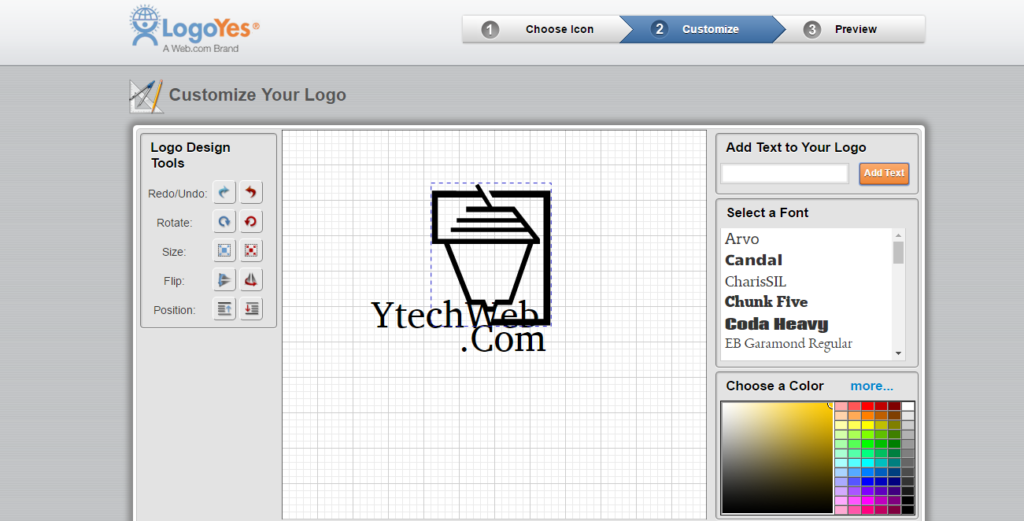The image size is (1024, 521).
Task: Select the EB Garamond Regular font
Action: pyautogui.click(x=788, y=343)
